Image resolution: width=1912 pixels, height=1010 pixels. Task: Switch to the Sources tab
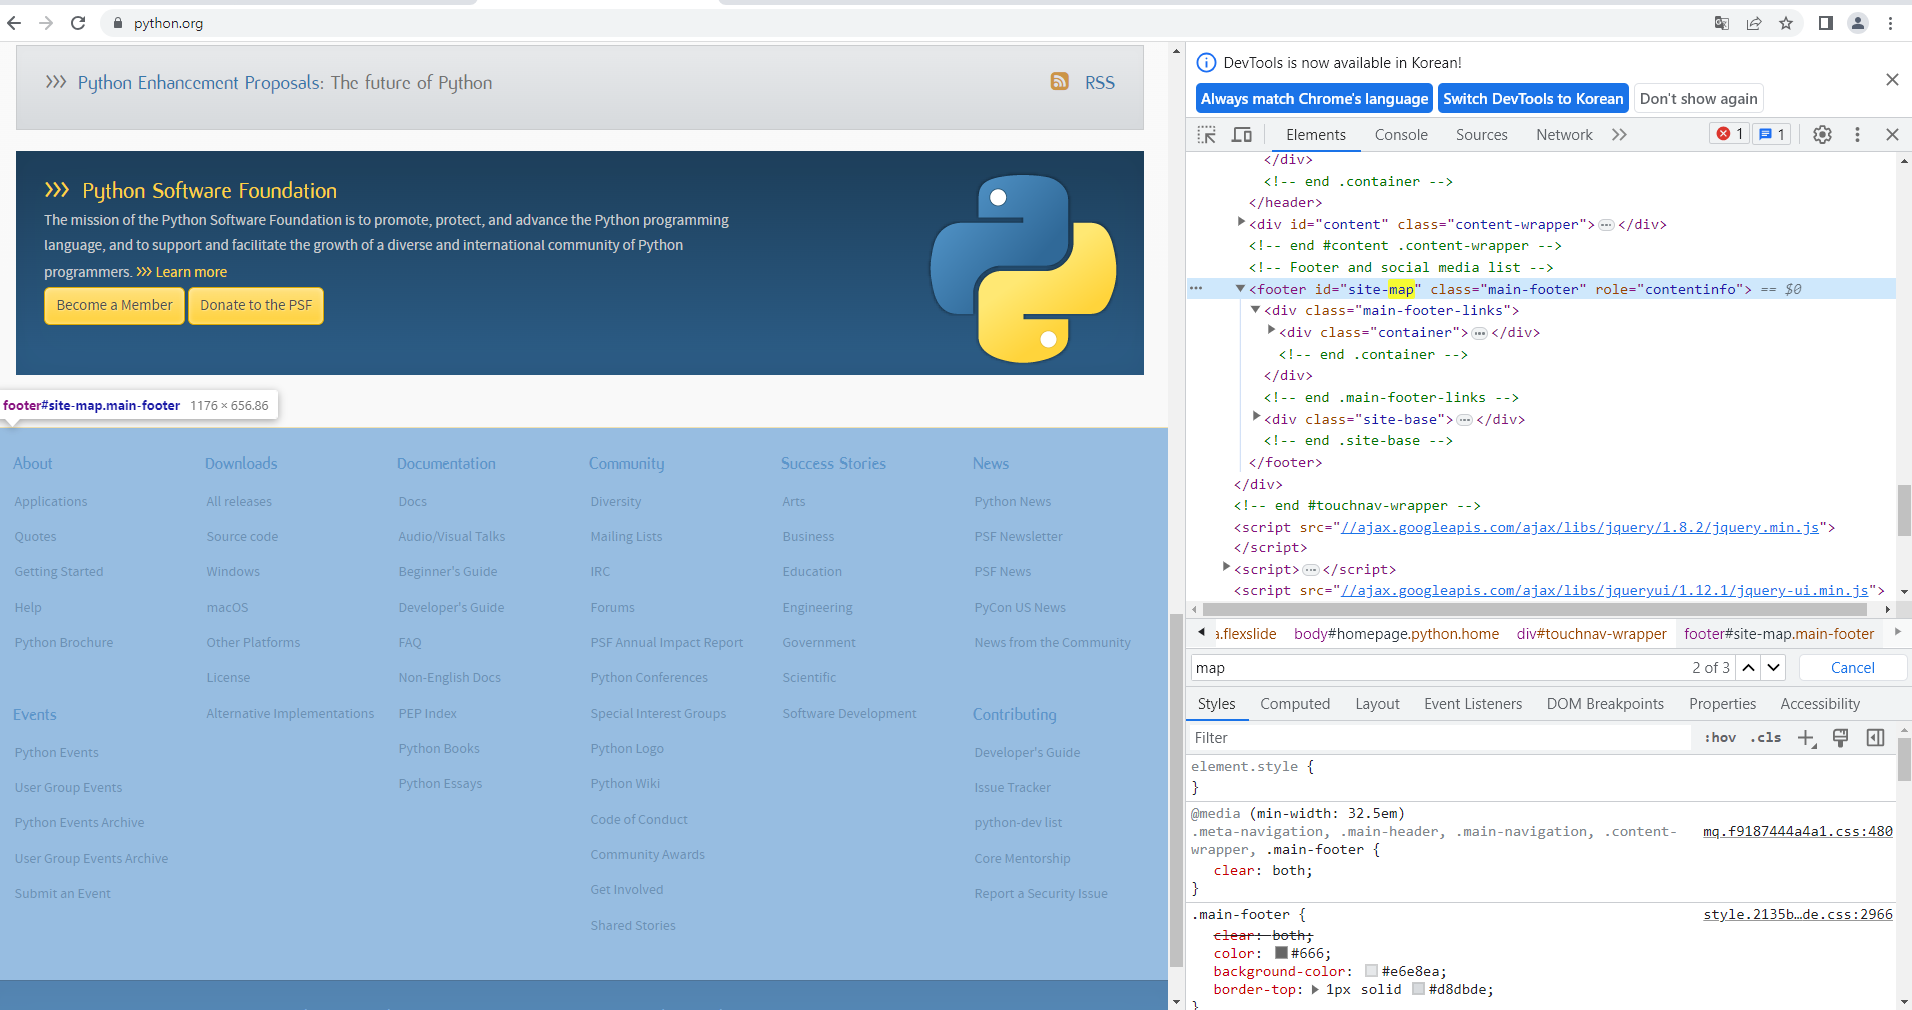(x=1481, y=135)
